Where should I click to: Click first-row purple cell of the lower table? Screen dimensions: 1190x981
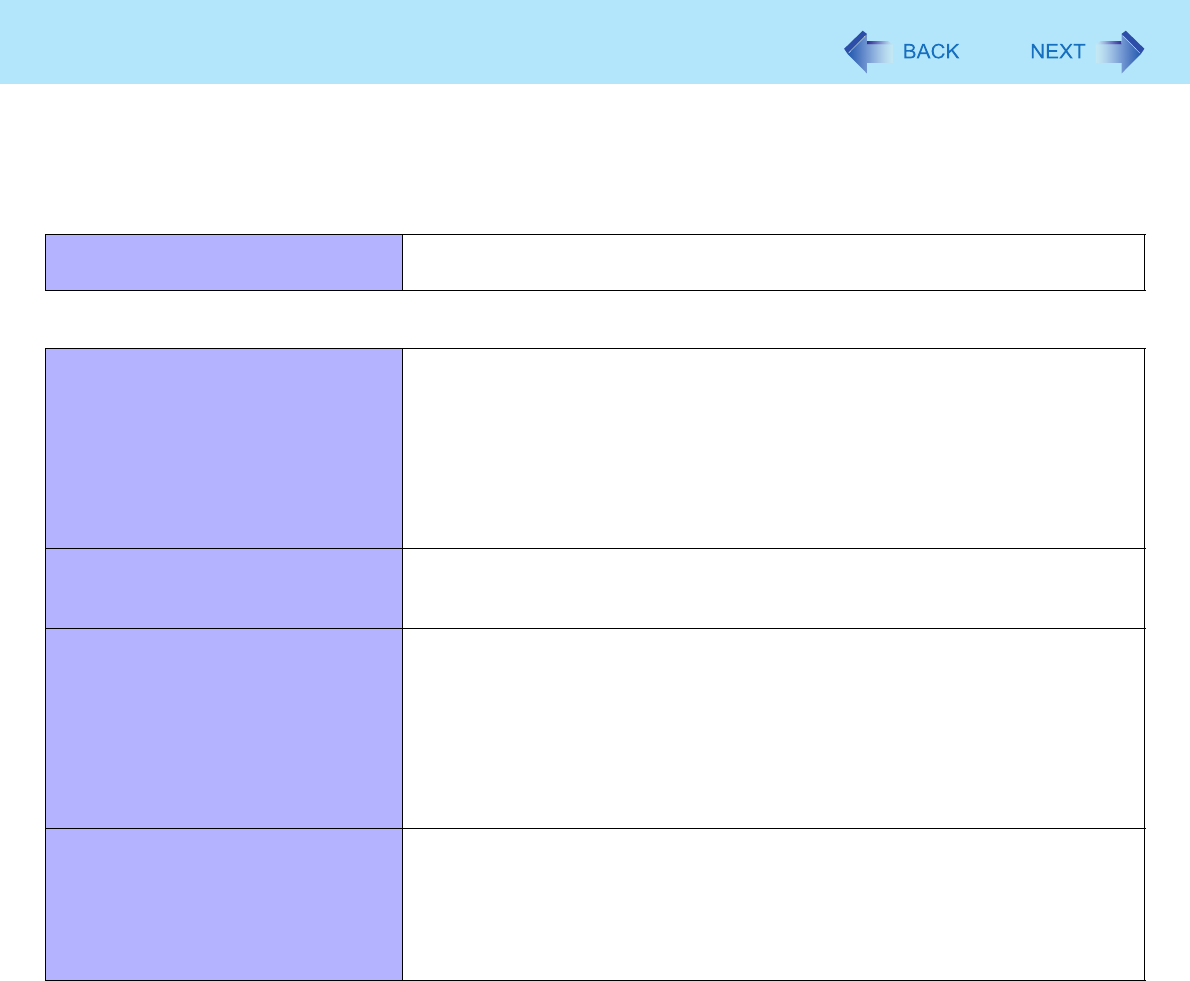click(x=224, y=448)
